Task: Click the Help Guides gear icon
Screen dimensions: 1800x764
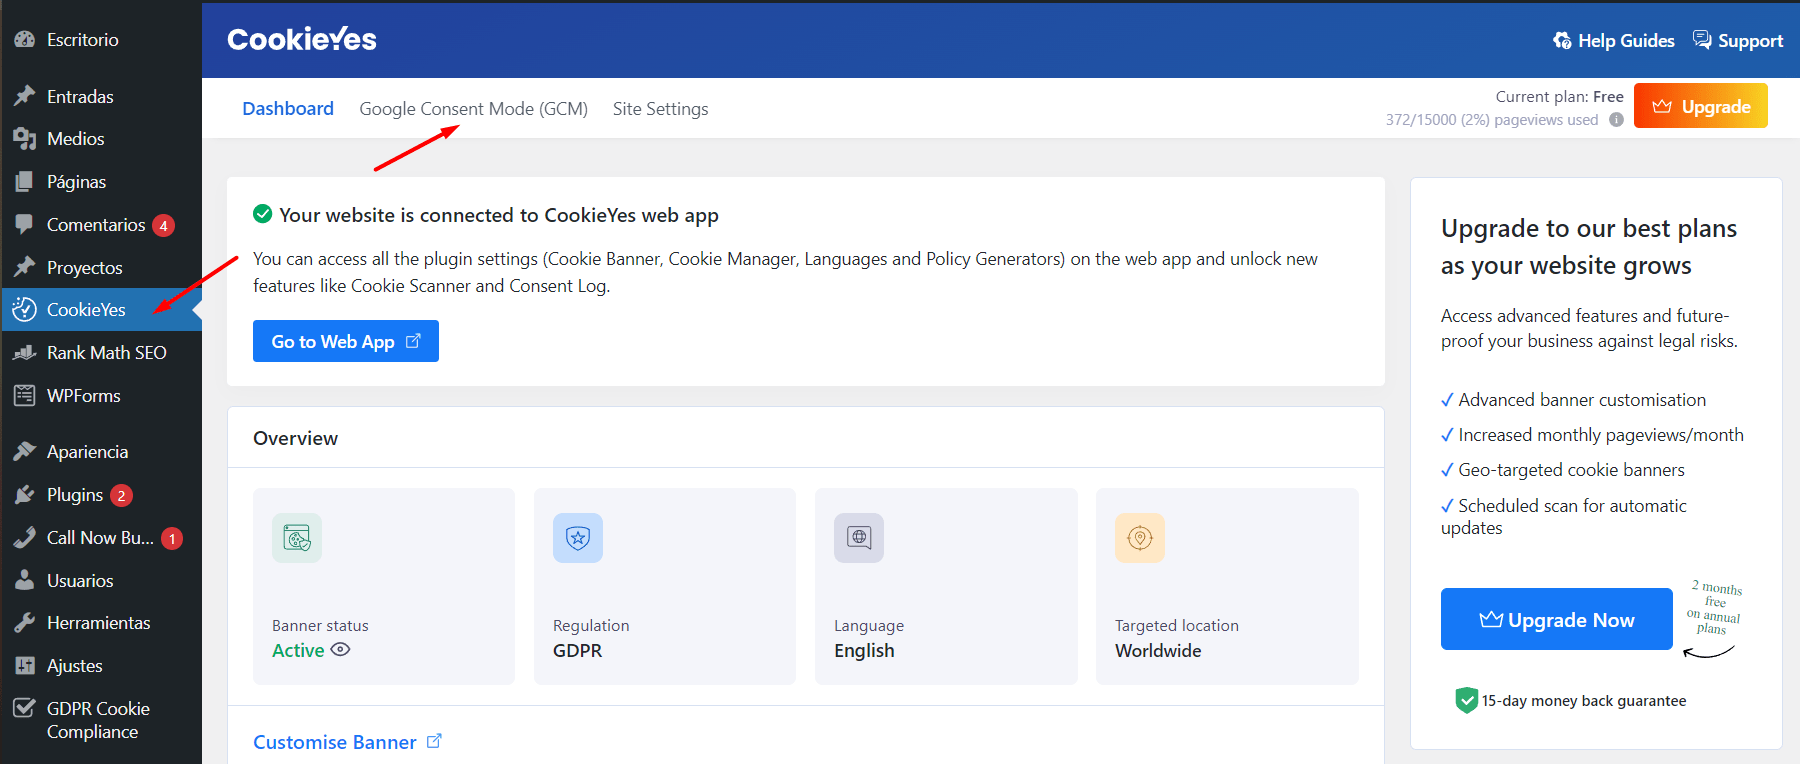Action: tap(1562, 41)
